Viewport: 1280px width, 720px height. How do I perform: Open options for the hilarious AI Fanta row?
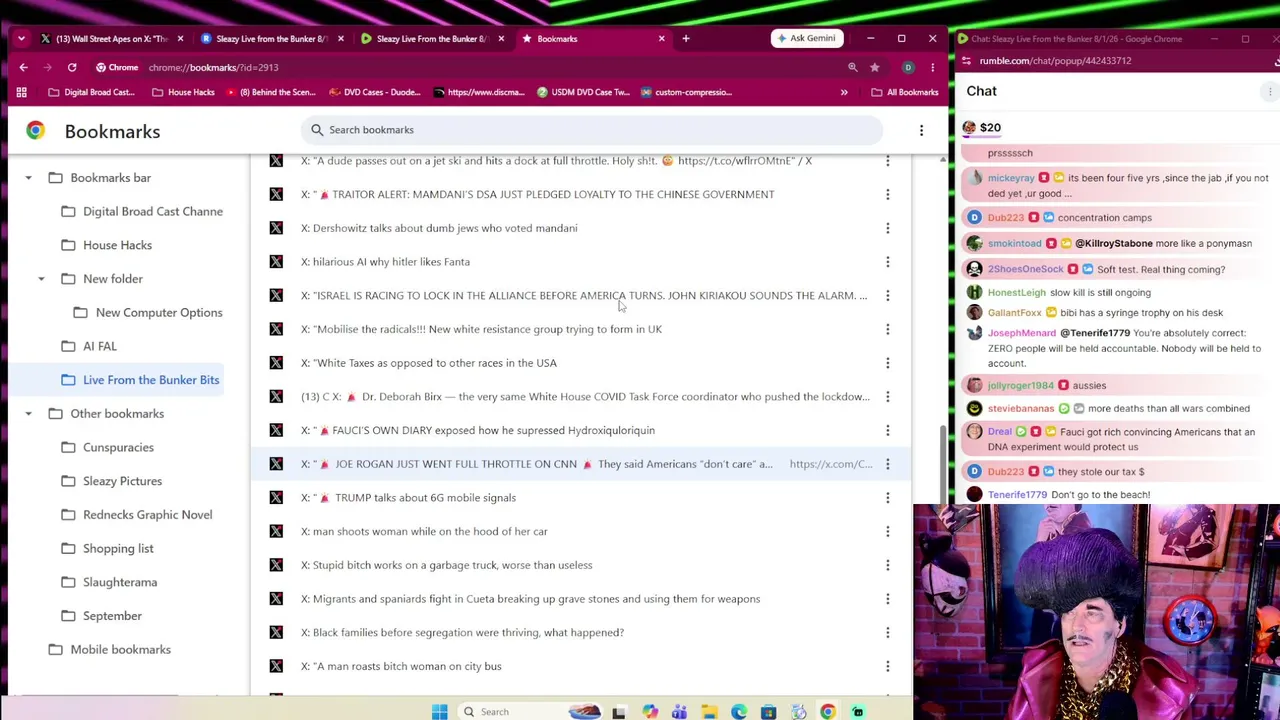(x=887, y=262)
